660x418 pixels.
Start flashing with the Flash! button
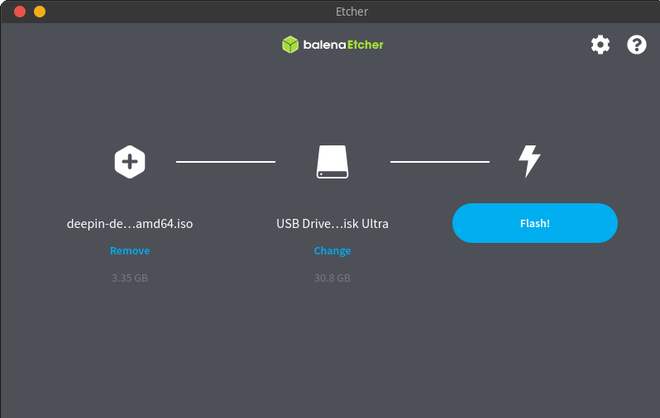point(535,223)
